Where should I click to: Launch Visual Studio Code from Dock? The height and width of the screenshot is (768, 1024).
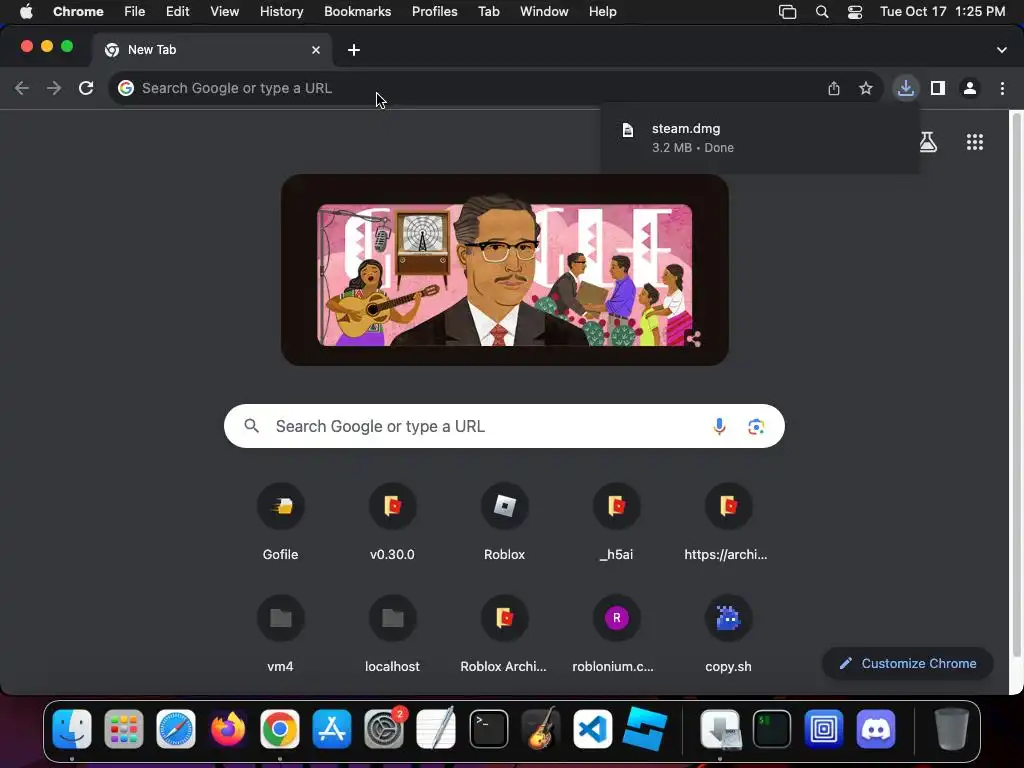592,729
